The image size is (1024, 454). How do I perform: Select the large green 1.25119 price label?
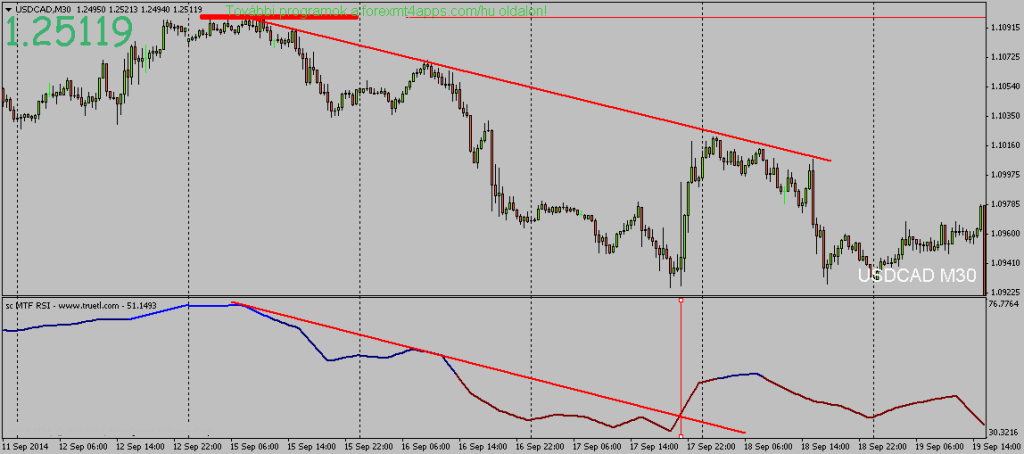click(x=69, y=31)
